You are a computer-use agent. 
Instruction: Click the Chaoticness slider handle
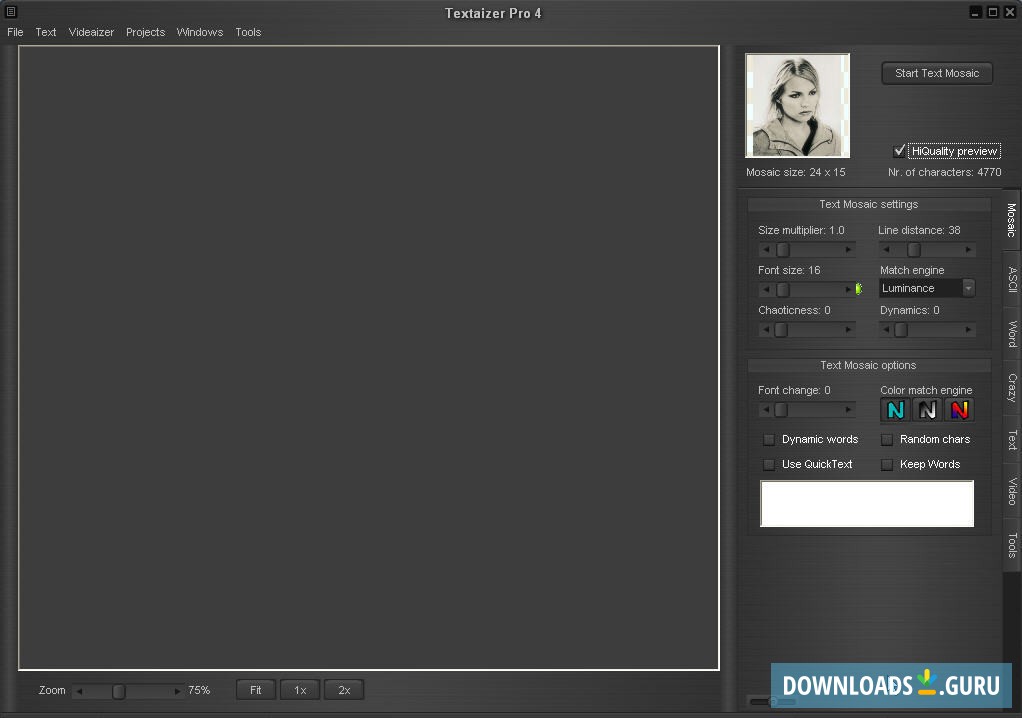[781, 330]
